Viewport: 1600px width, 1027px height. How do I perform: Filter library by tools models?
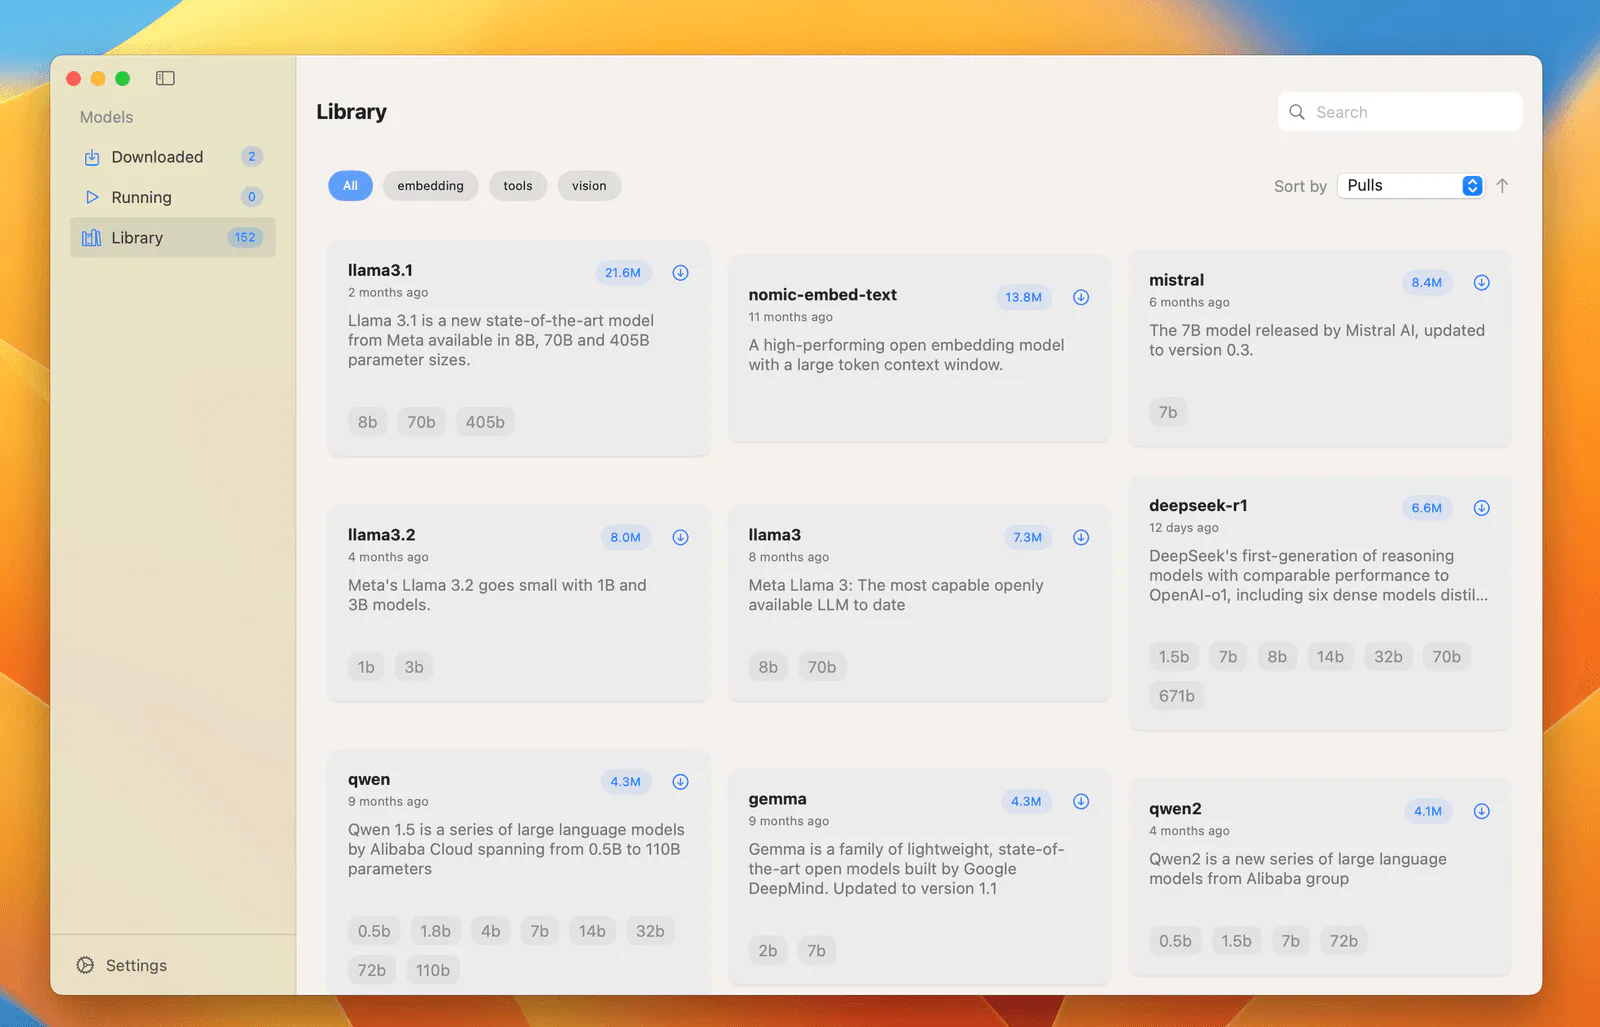coord(518,186)
